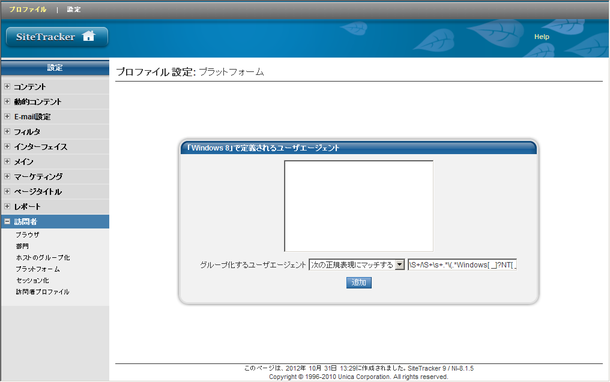Click the user agent list box
The height and width of the screenshot is (382, 610).
click(359, 206)
